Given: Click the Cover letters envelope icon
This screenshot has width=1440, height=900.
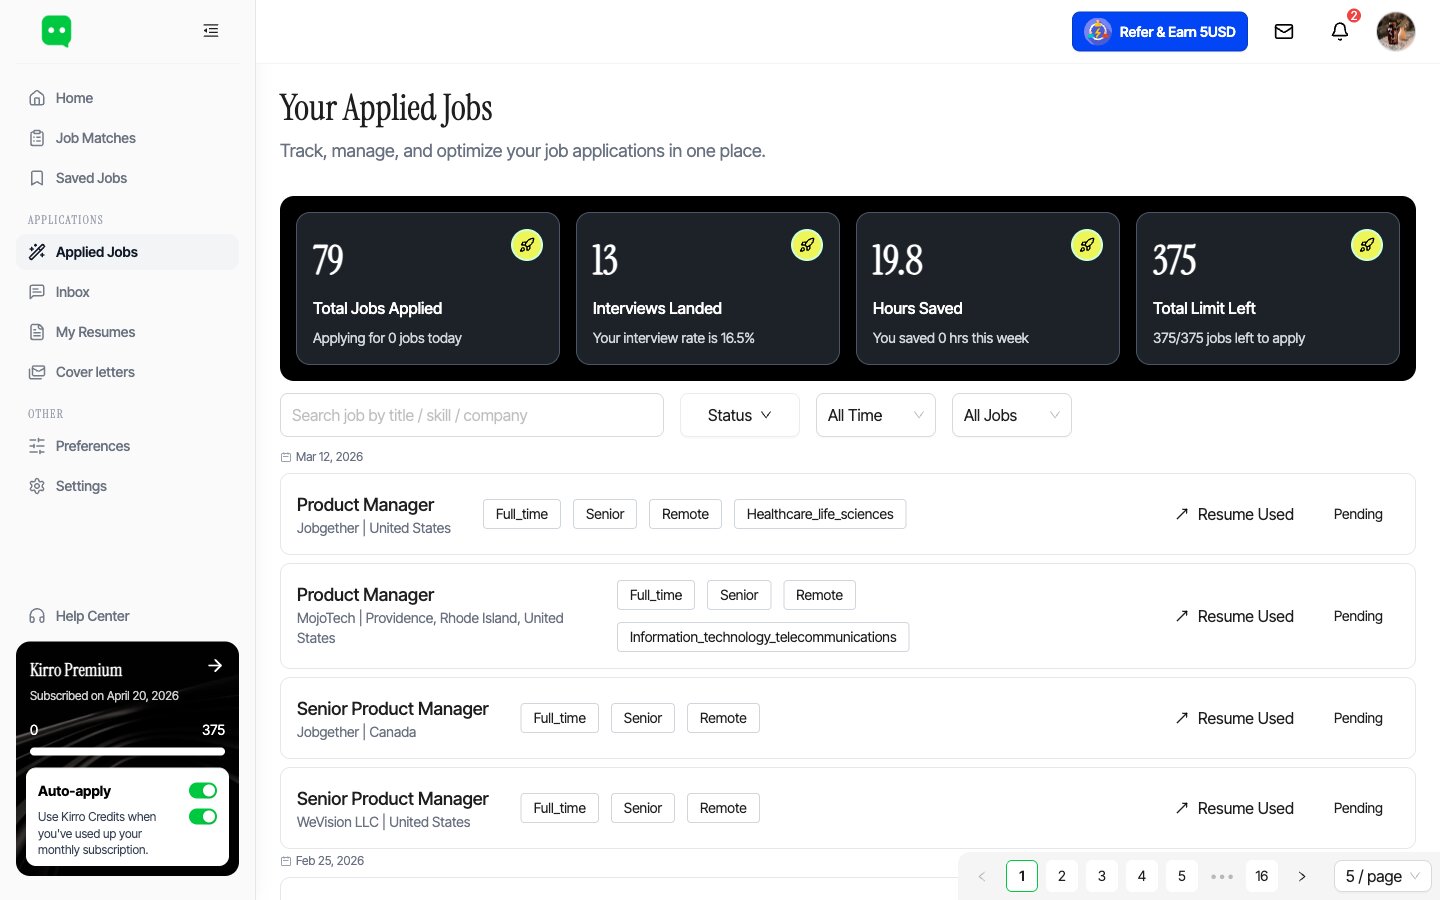Looking at the screenshot, I should tap(37, 372).
